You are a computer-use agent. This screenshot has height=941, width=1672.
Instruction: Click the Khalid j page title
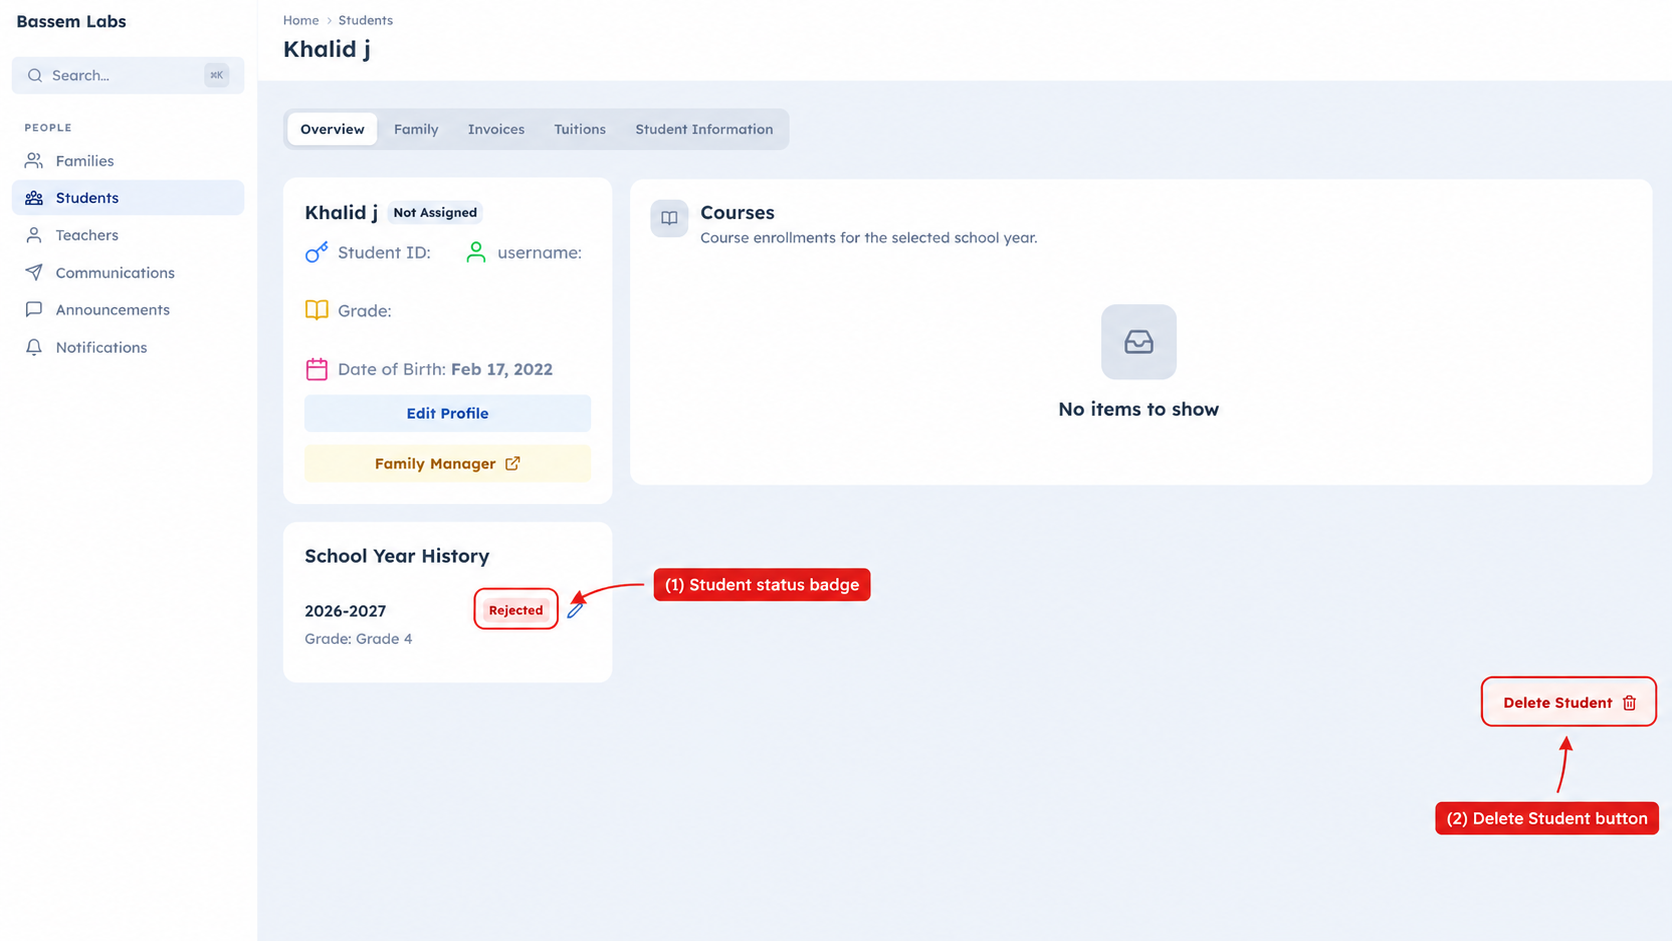327,49
